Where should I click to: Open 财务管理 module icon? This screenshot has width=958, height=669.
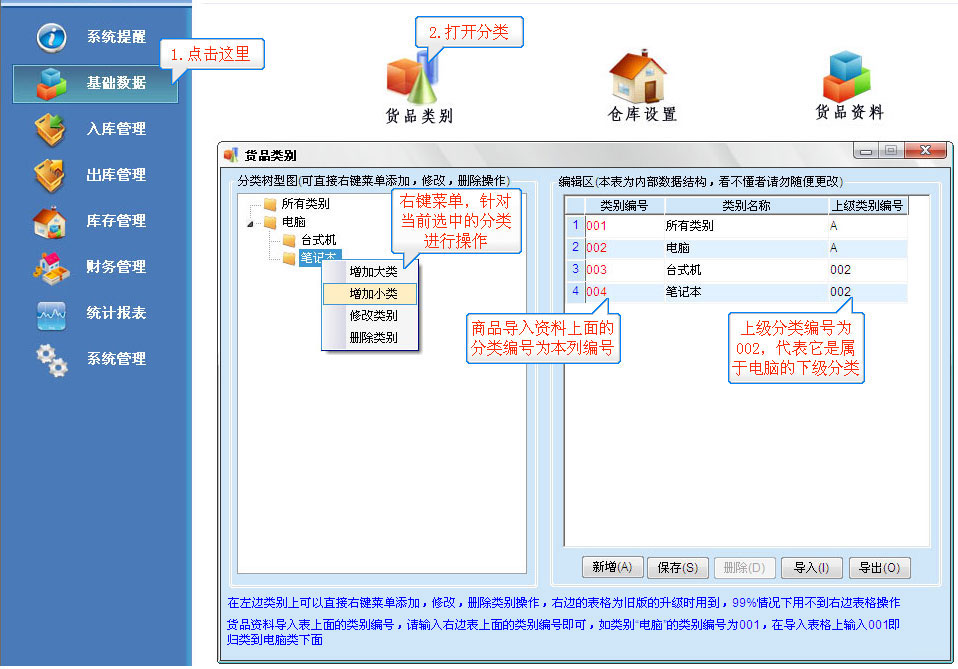coord(50,267)
